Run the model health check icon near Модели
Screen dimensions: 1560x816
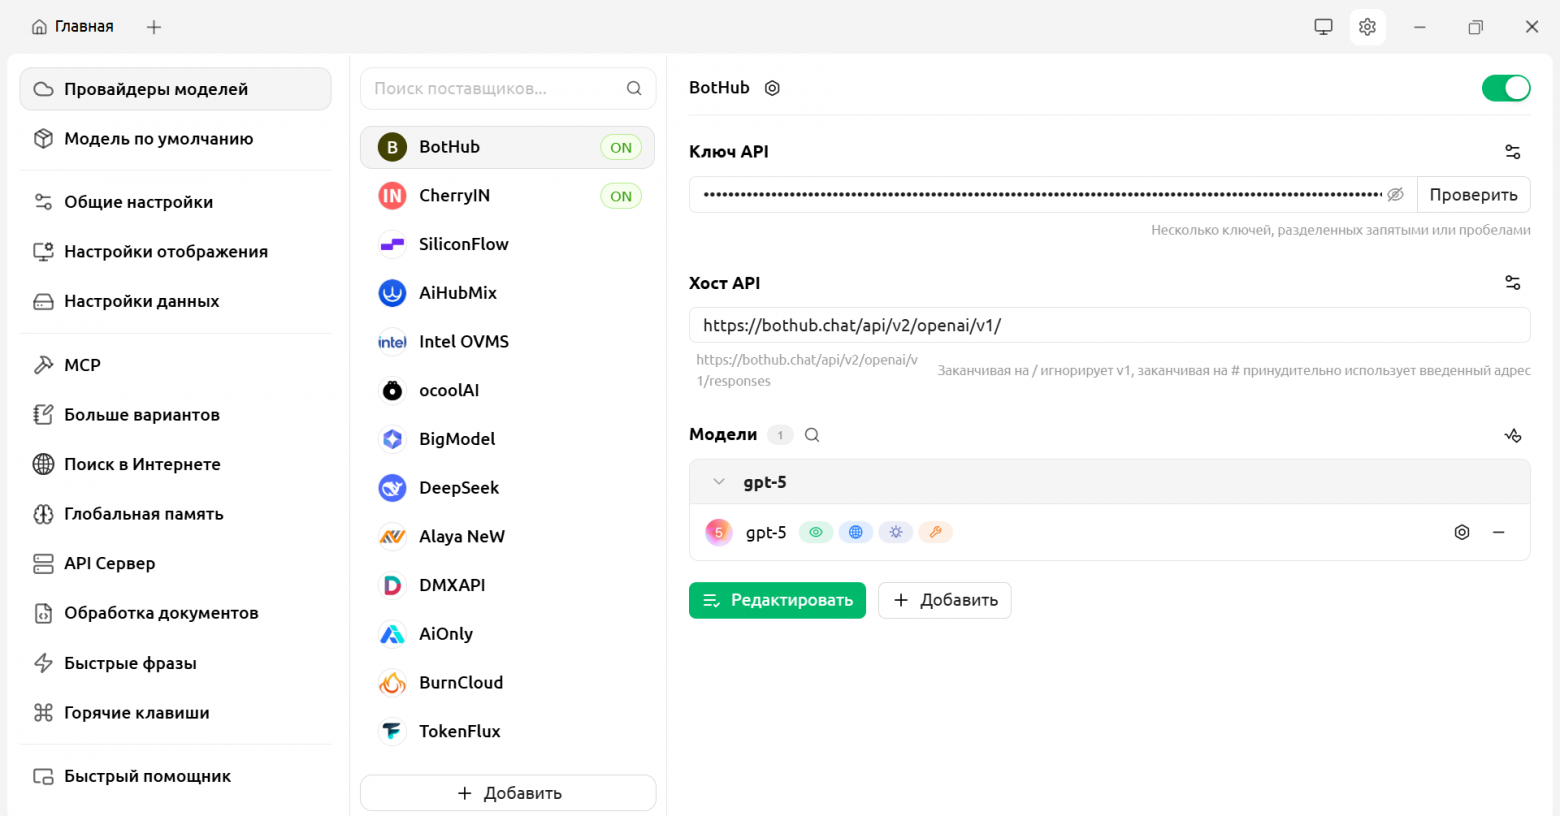[1513, 435]
